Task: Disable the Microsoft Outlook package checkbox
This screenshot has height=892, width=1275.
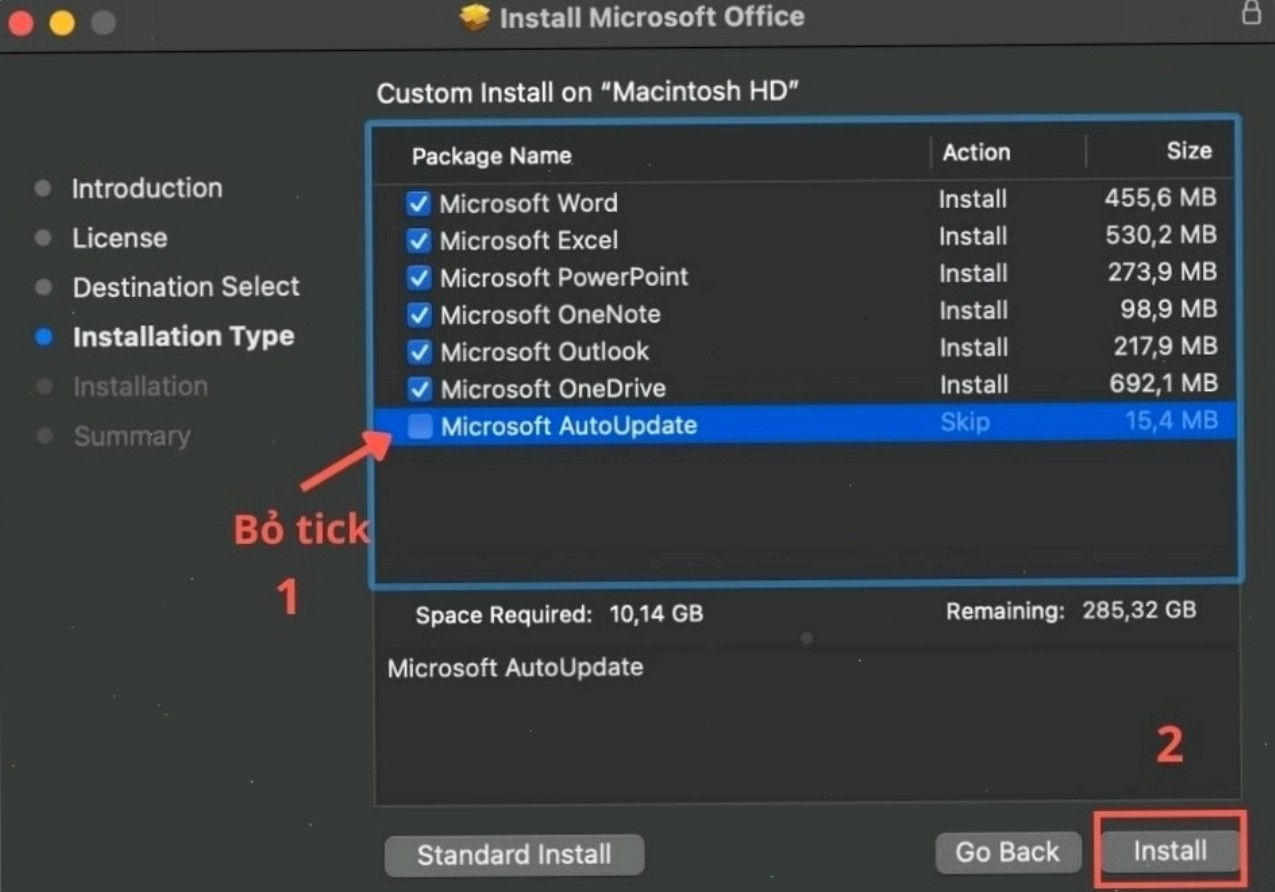Action: tap(419, 352)
